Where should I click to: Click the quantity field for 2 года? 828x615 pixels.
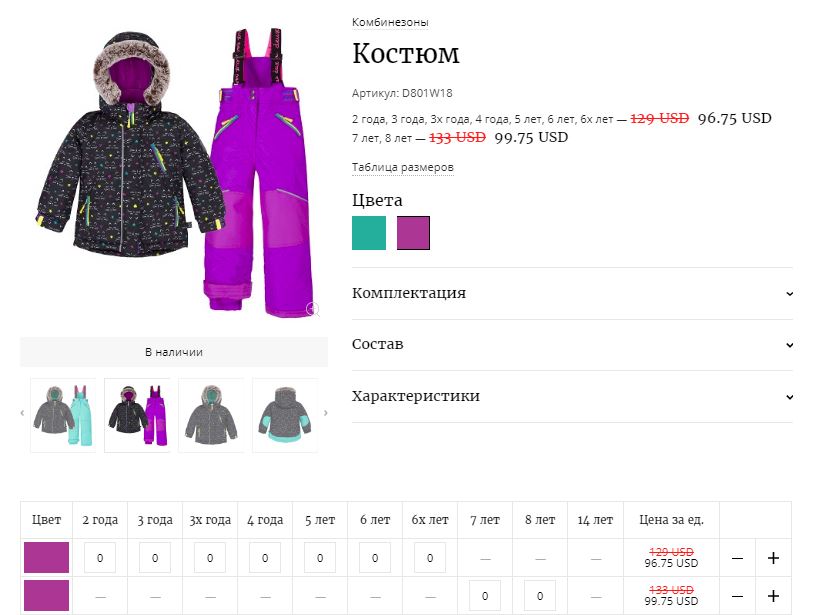(100, 558)
